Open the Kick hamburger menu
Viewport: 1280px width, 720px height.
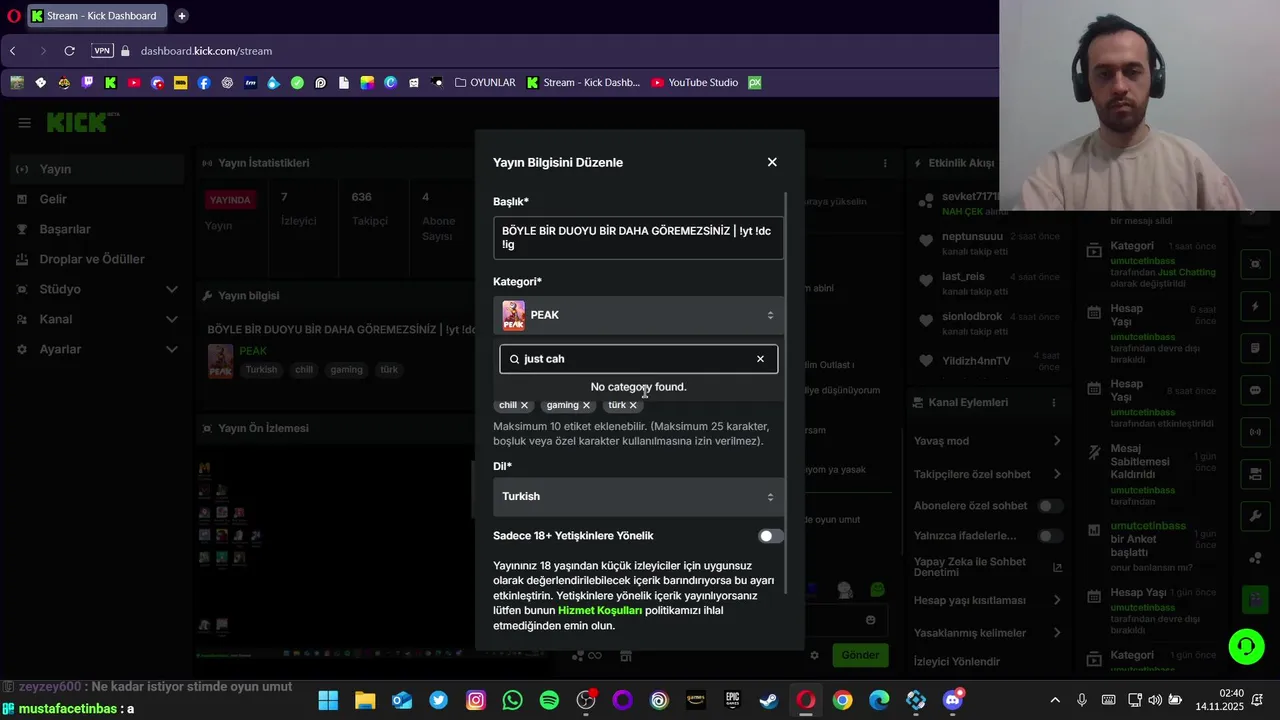25,123
